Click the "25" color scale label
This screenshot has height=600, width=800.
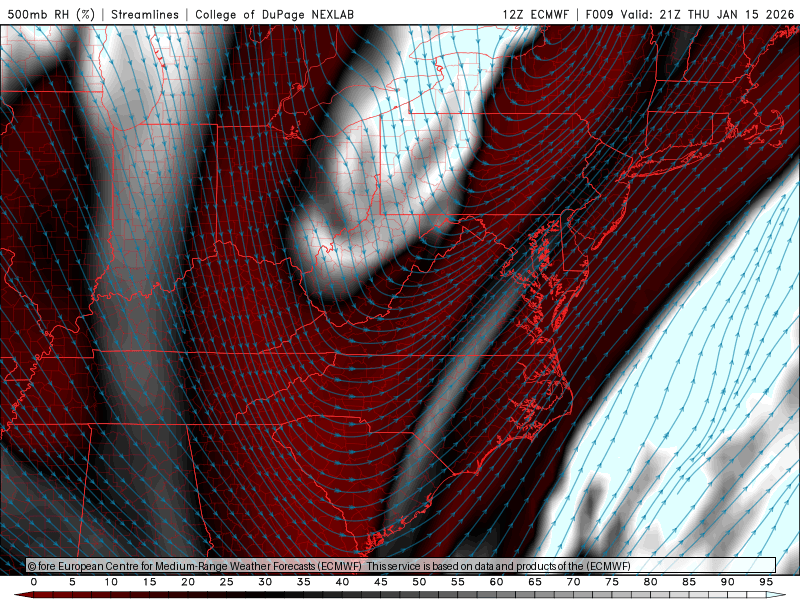click(x=227, y=582)
